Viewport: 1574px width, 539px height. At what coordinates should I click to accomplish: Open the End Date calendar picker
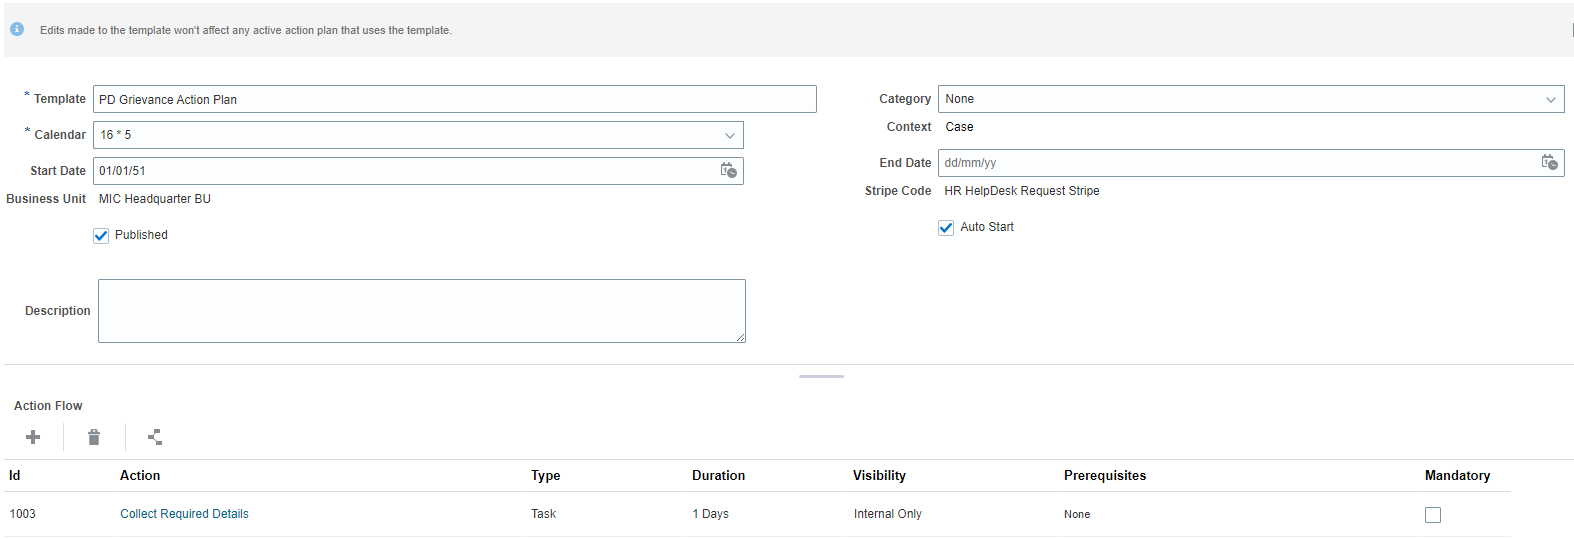coord(1549,163)
